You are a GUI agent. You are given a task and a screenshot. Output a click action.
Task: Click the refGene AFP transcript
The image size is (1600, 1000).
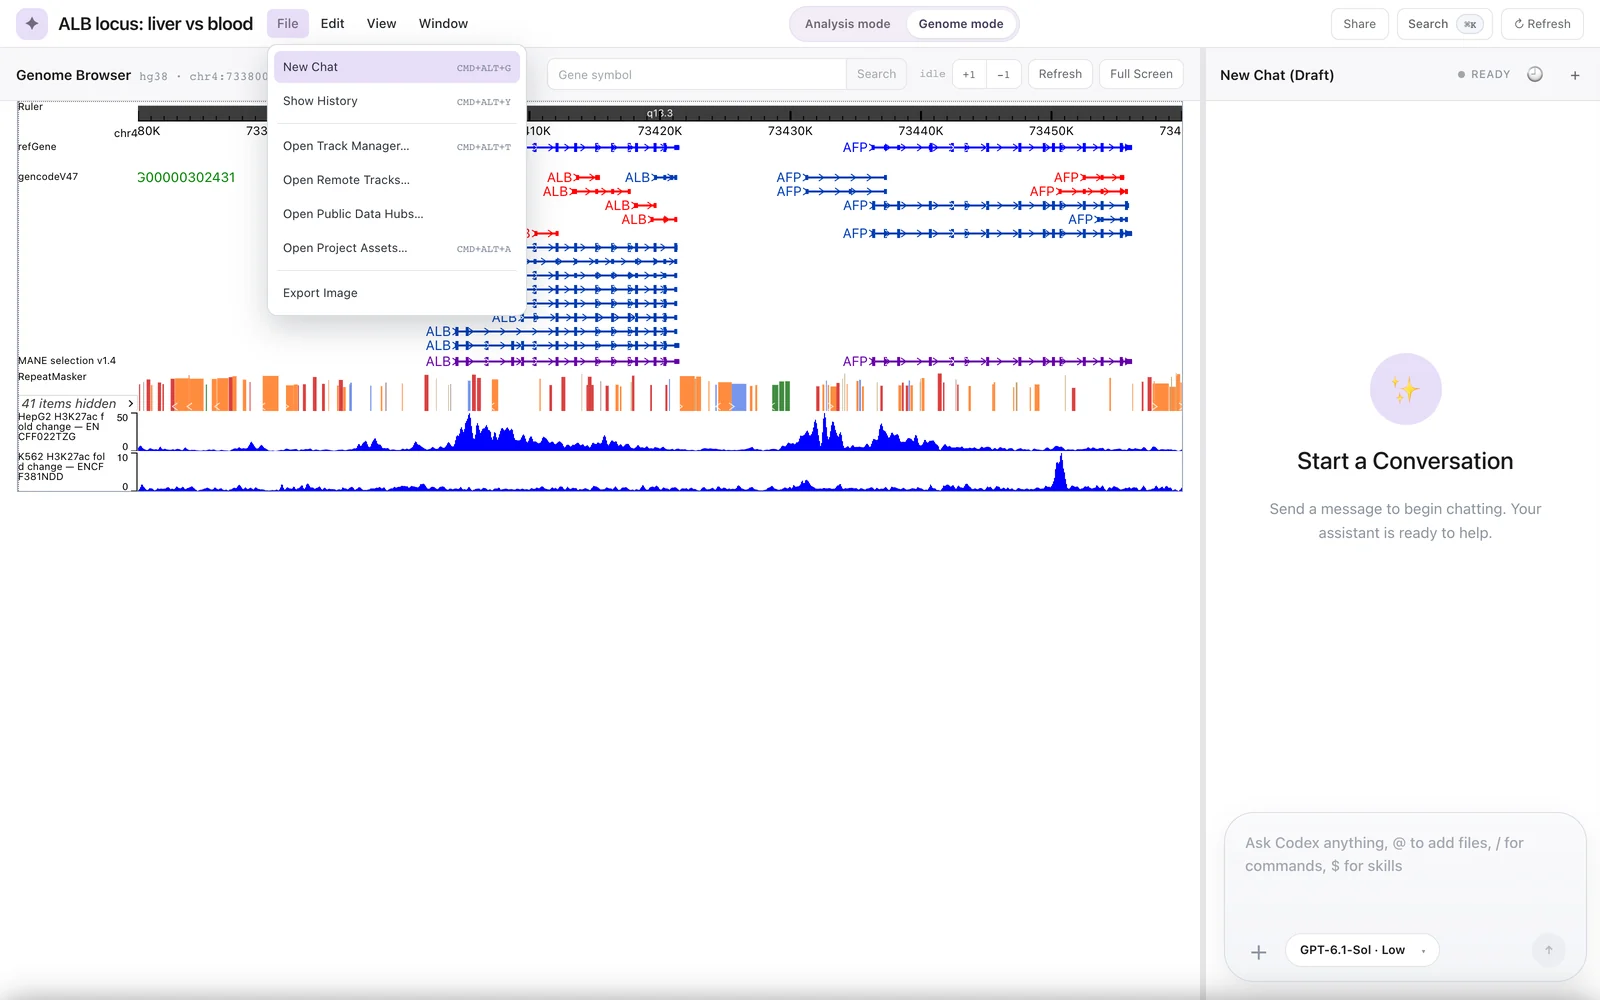987,147
